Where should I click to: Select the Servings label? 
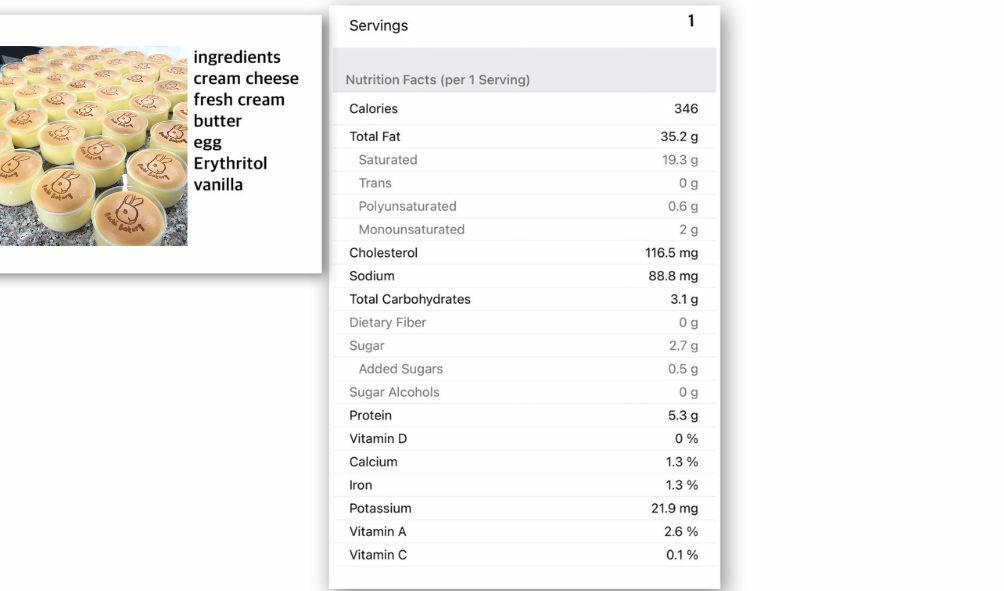click(378, 26)
